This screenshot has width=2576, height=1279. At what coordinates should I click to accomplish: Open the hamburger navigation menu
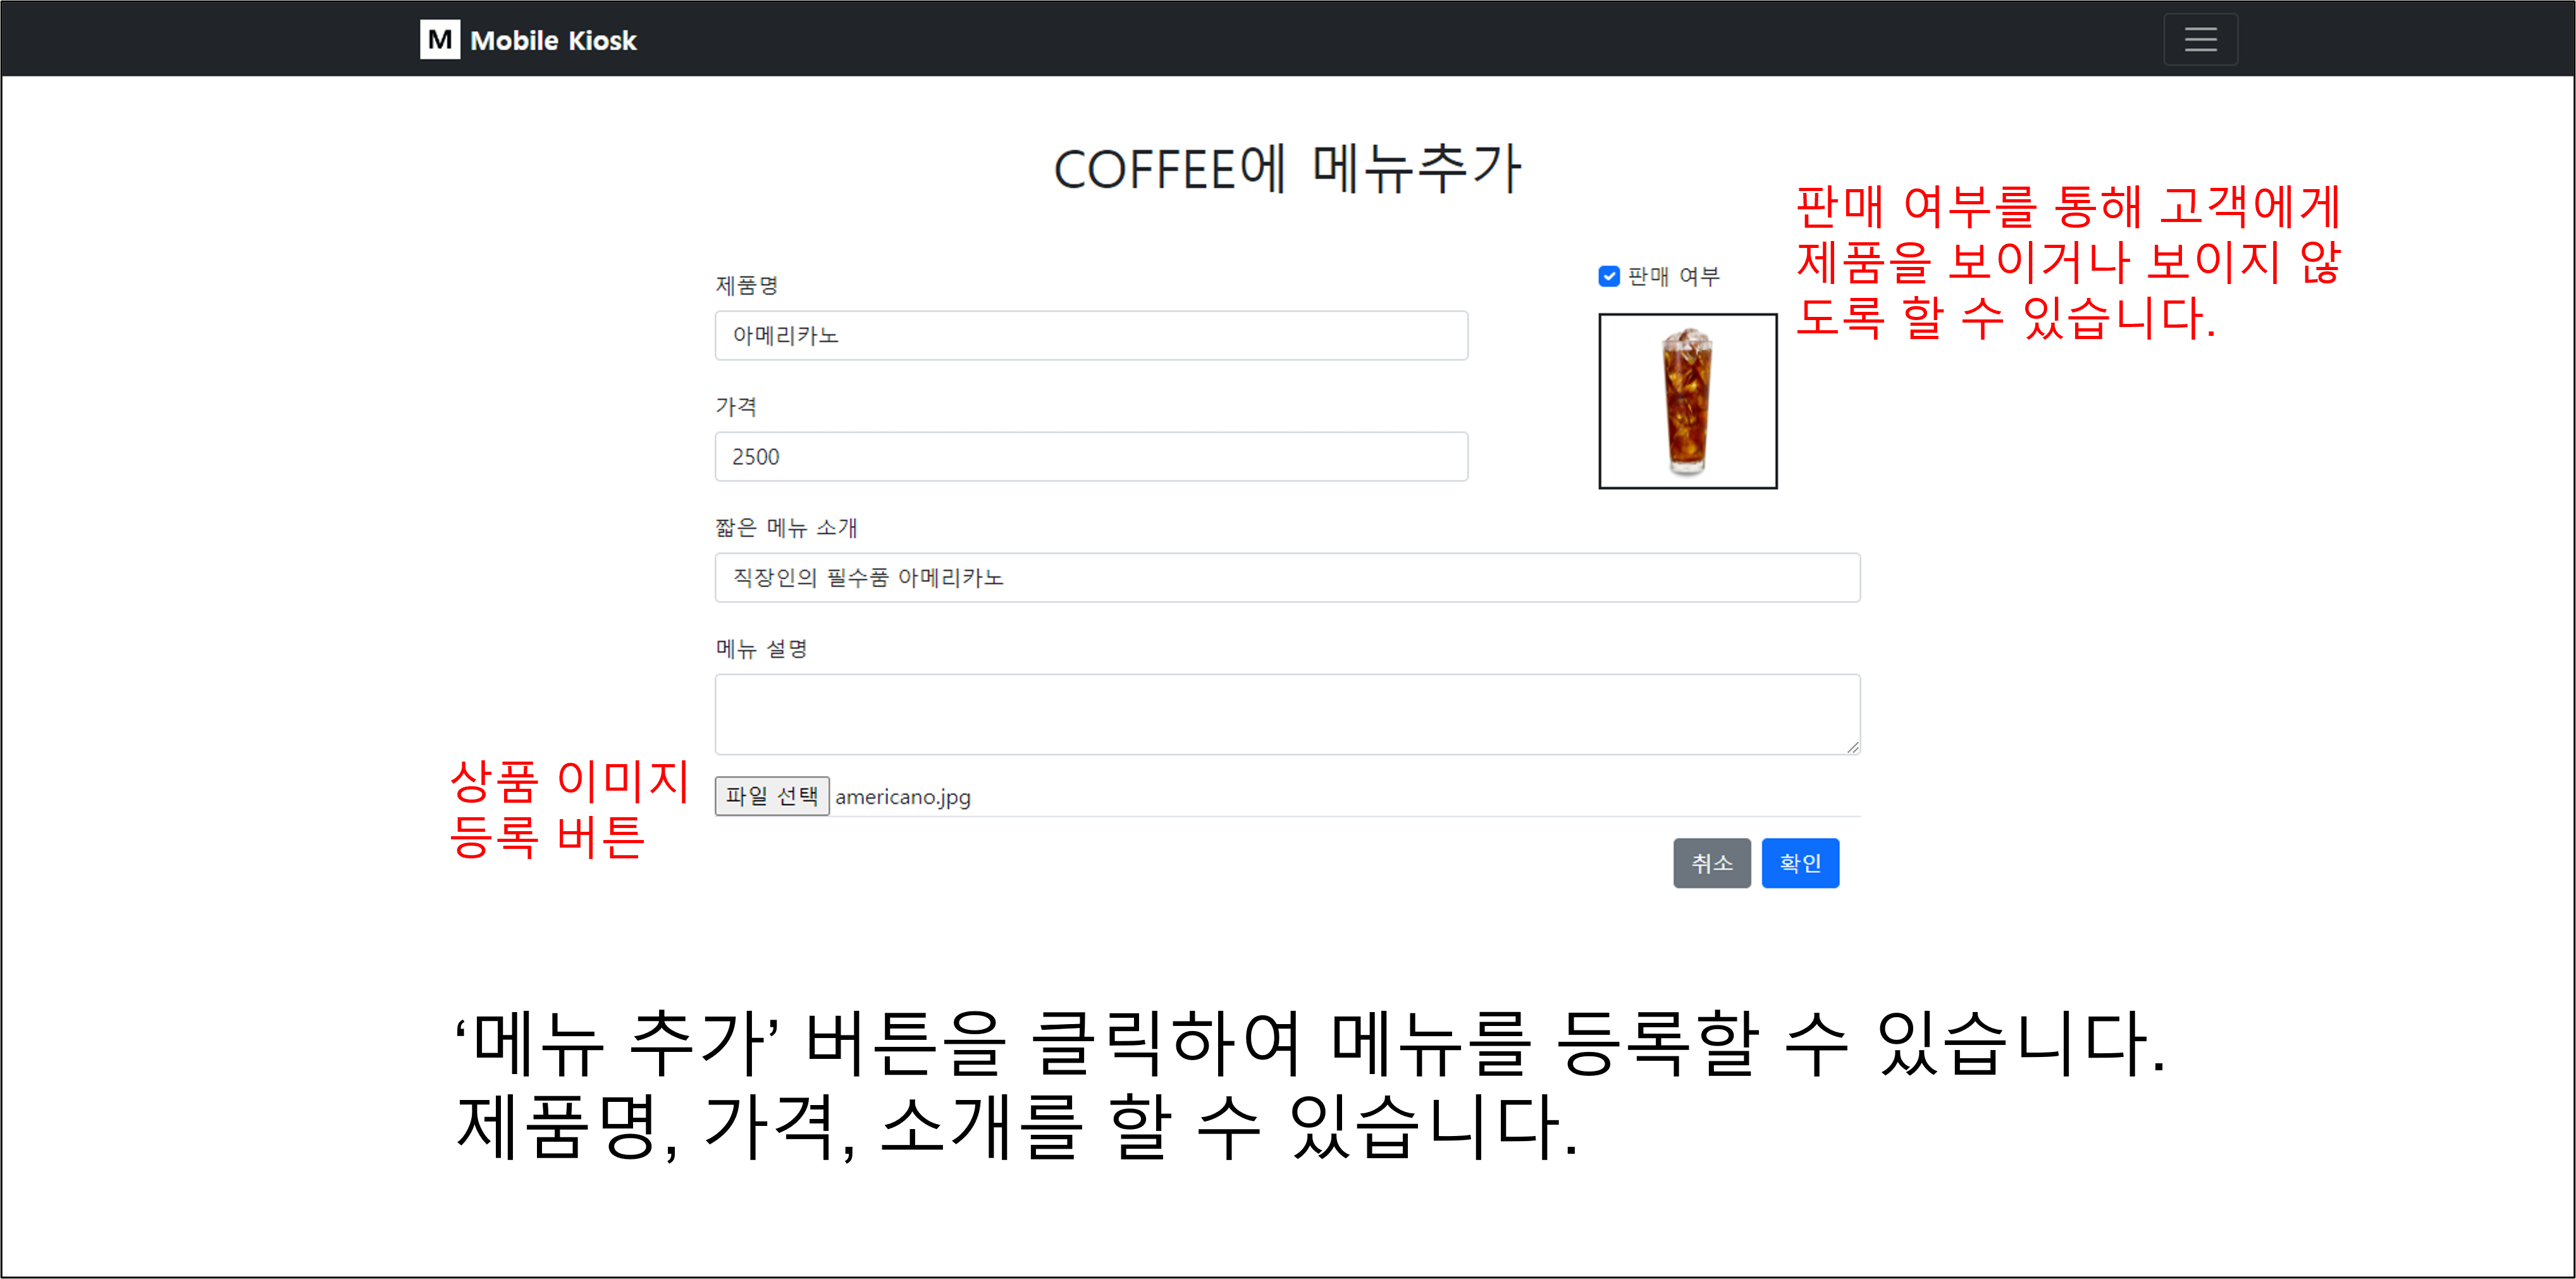2200,39
